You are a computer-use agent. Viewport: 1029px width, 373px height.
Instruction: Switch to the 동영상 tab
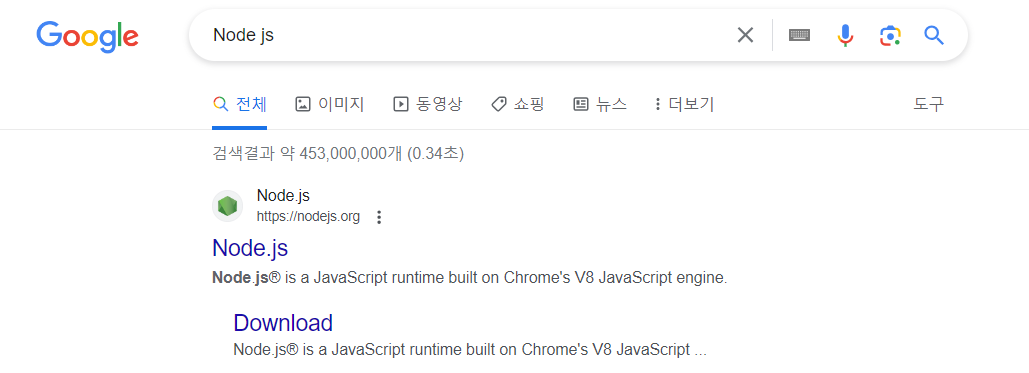click(427, 104)
